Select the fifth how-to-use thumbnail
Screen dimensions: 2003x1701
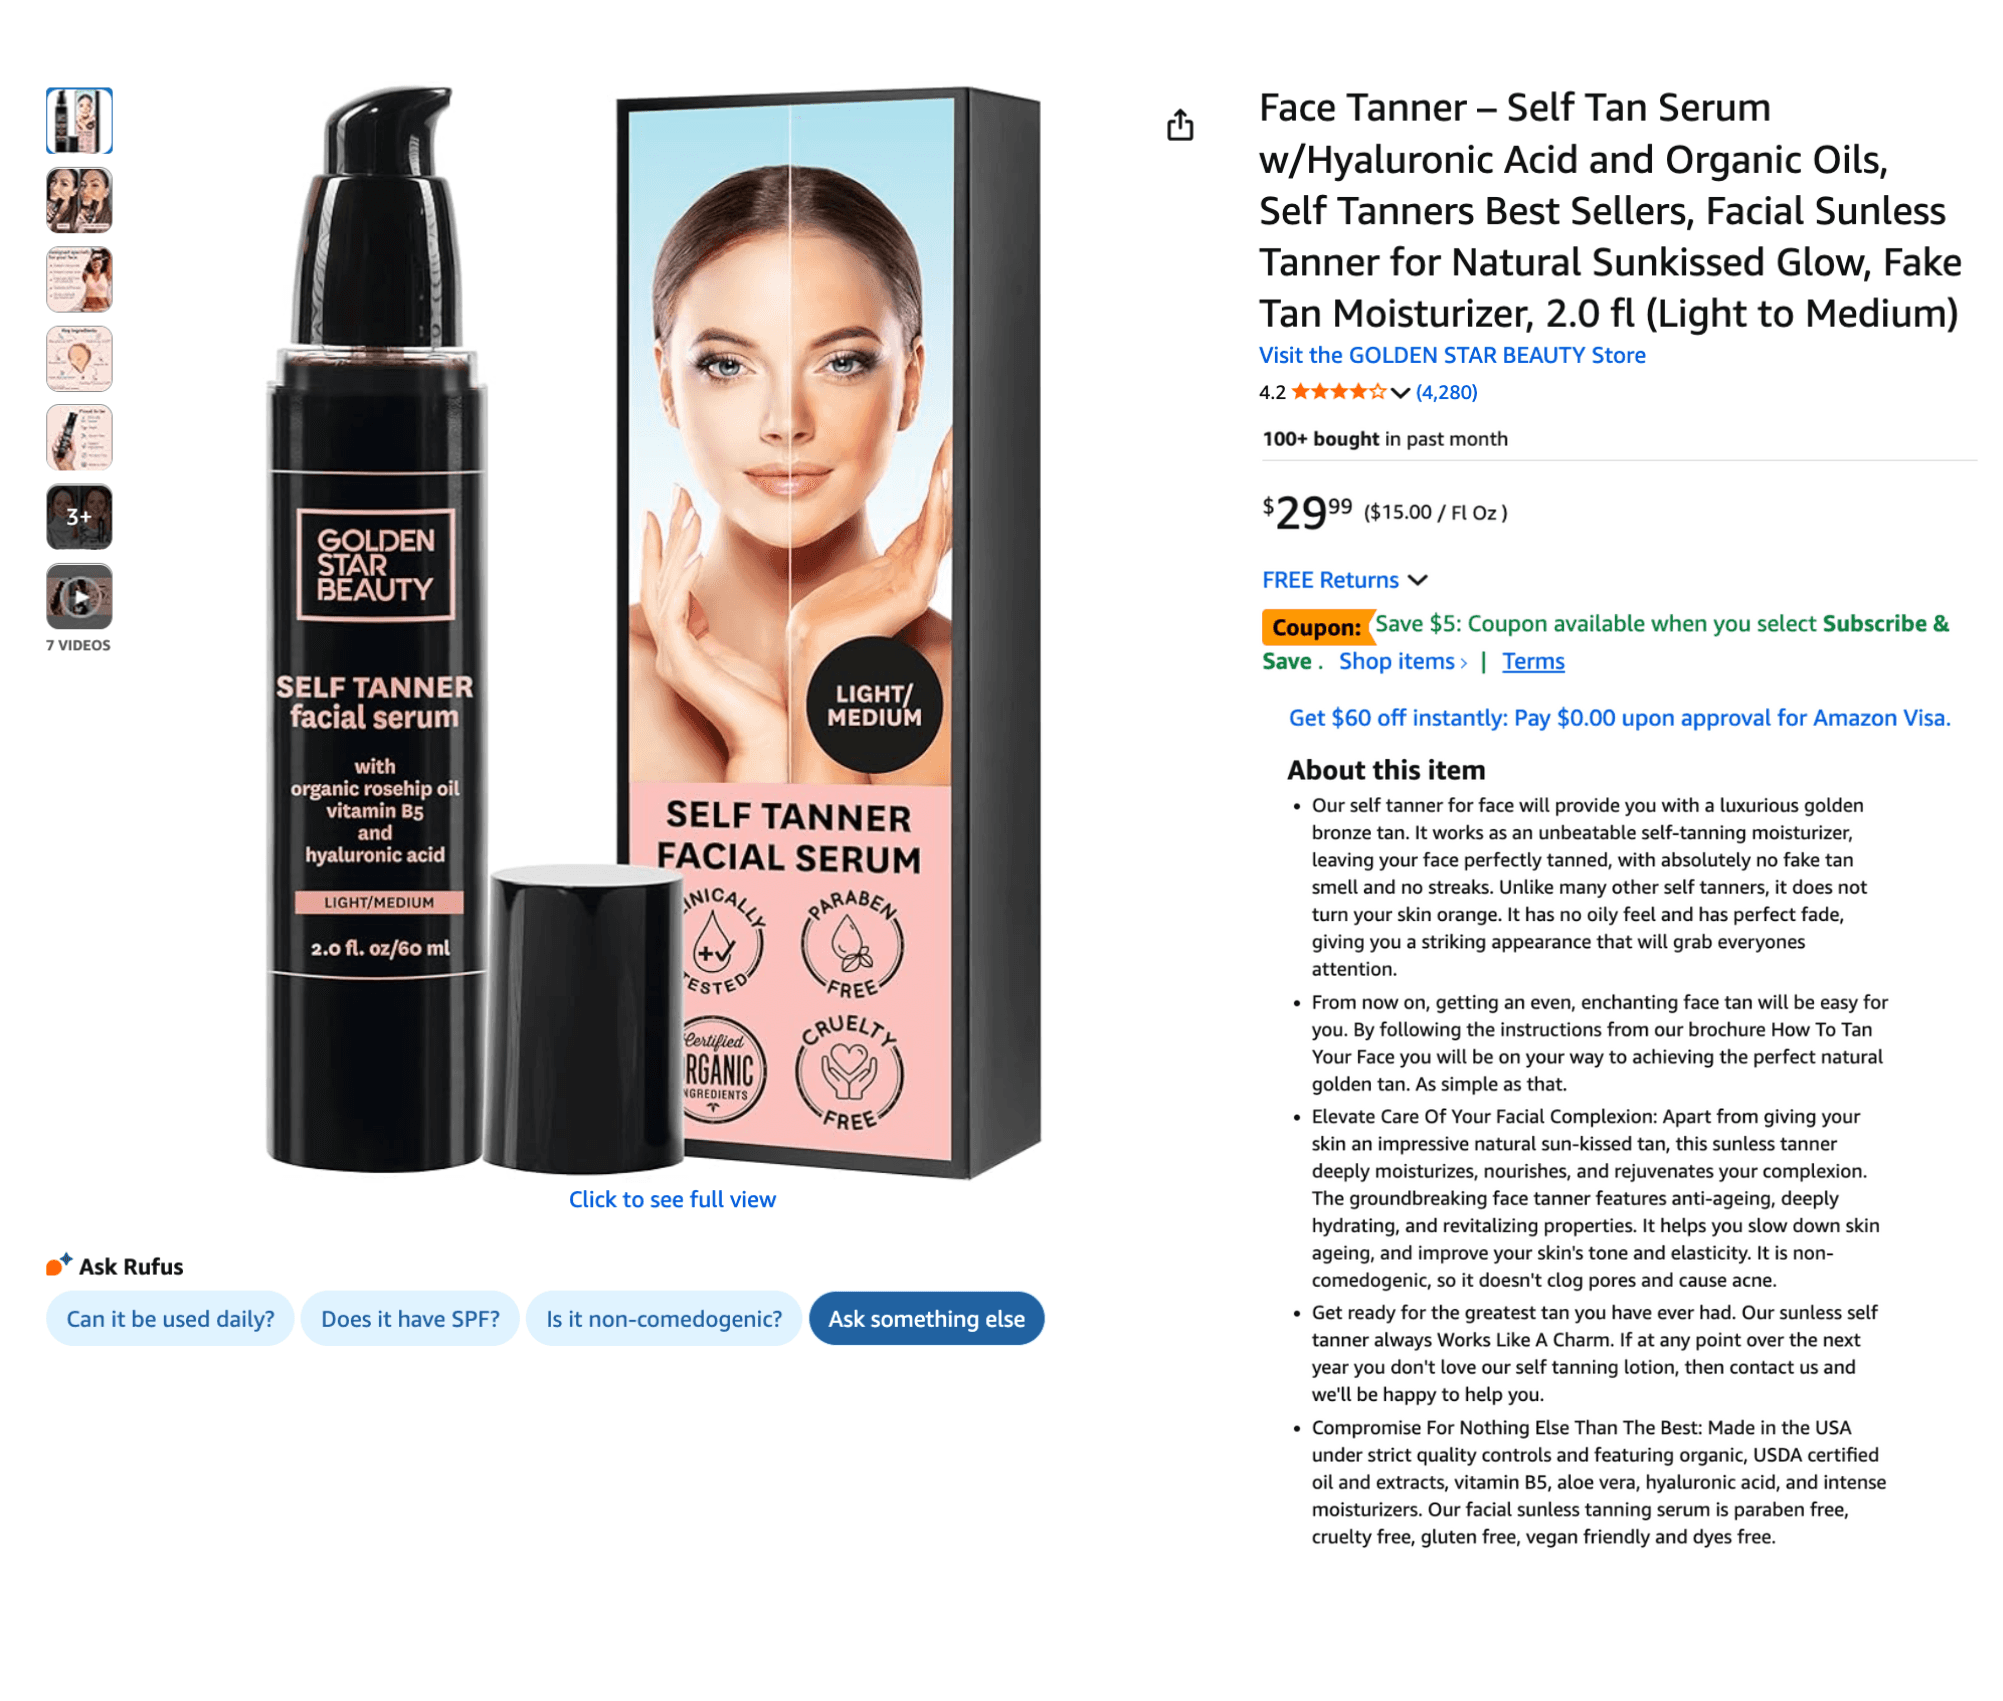(79, 438)
